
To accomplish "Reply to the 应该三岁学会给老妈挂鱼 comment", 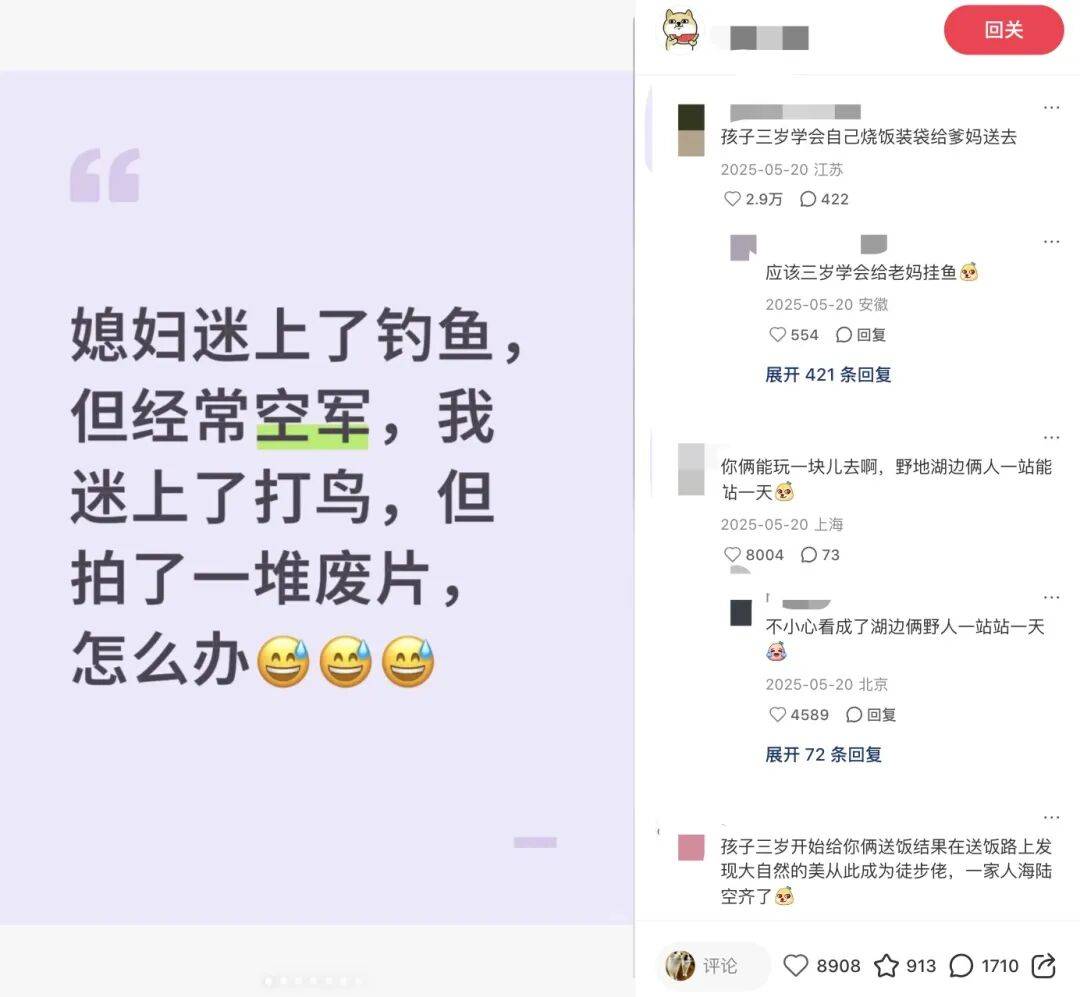I will tap(860, 334).
